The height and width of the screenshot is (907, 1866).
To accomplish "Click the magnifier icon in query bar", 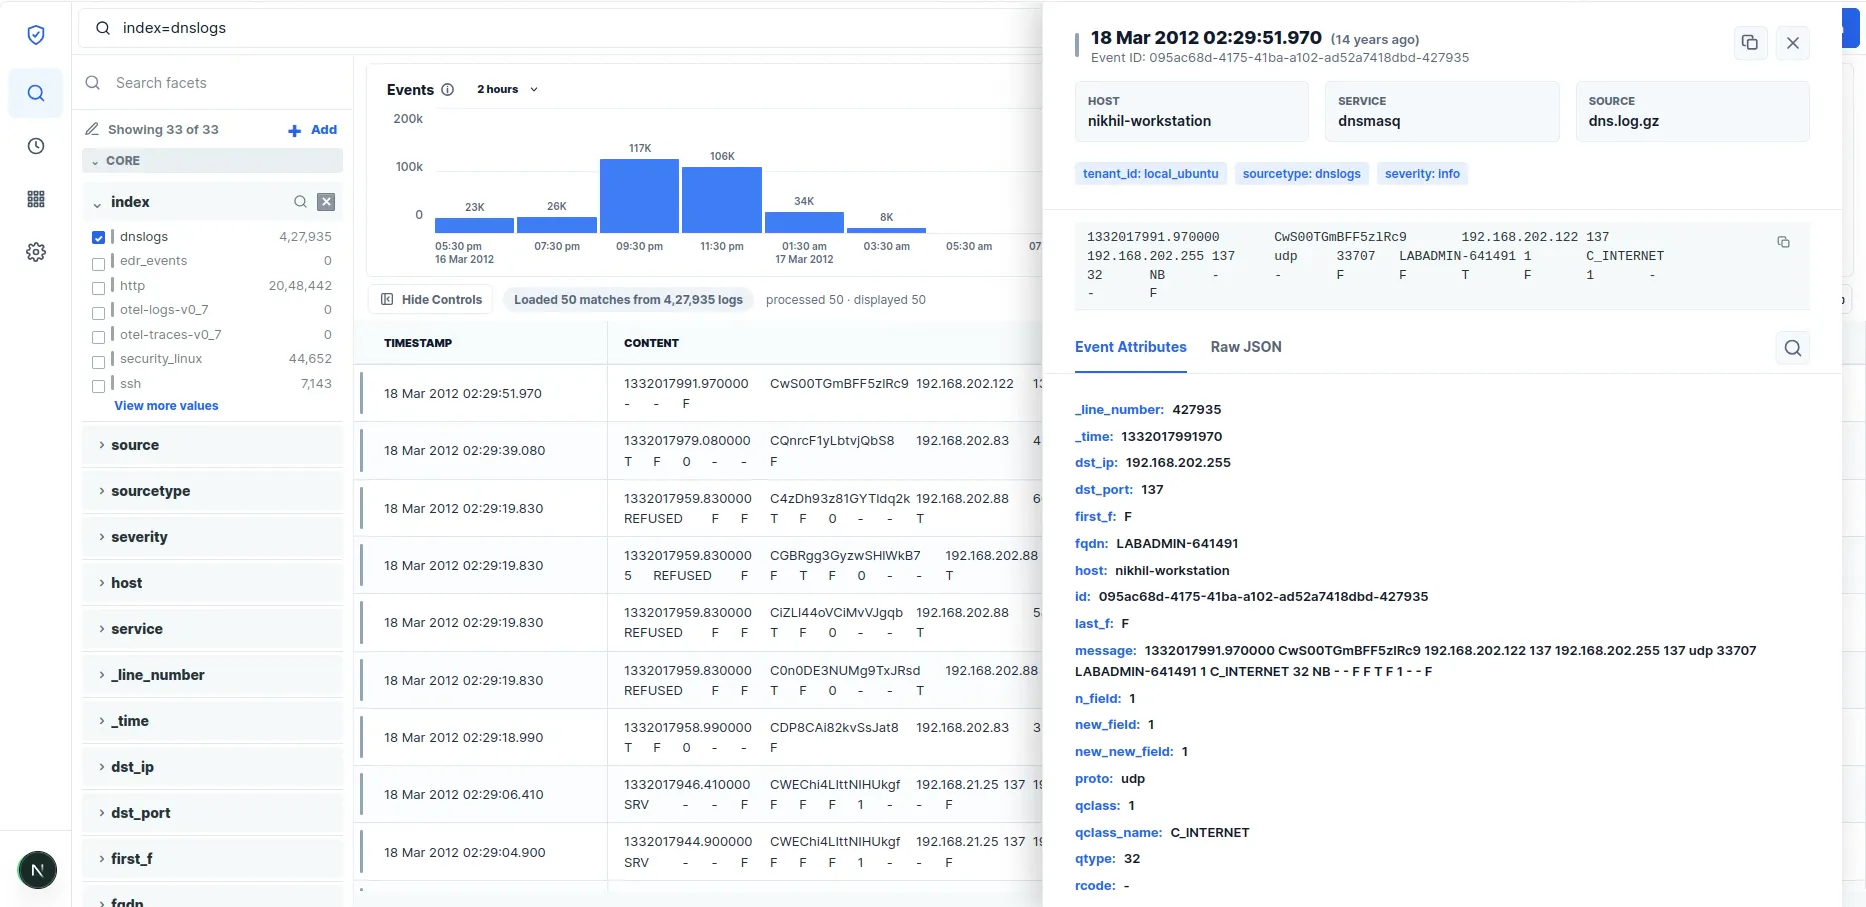I will [x=103, y=28].
